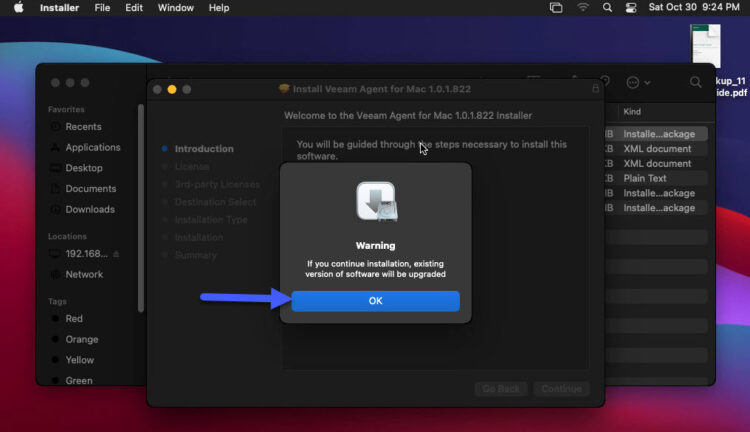Open the Help menu
The image size is (750, 432).
click(x=219, y=8)
